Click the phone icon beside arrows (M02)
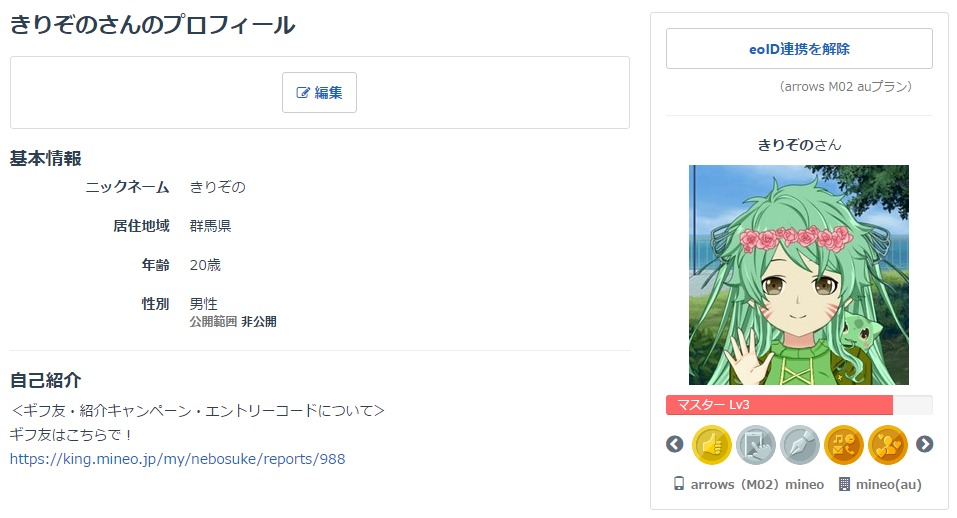The image size is (957, 518). point(679,484)
